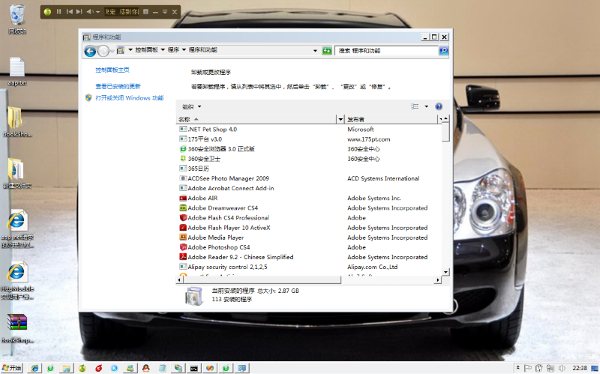
Task: Sort the list by the Publisher column header
Action: tap(390, 119)
